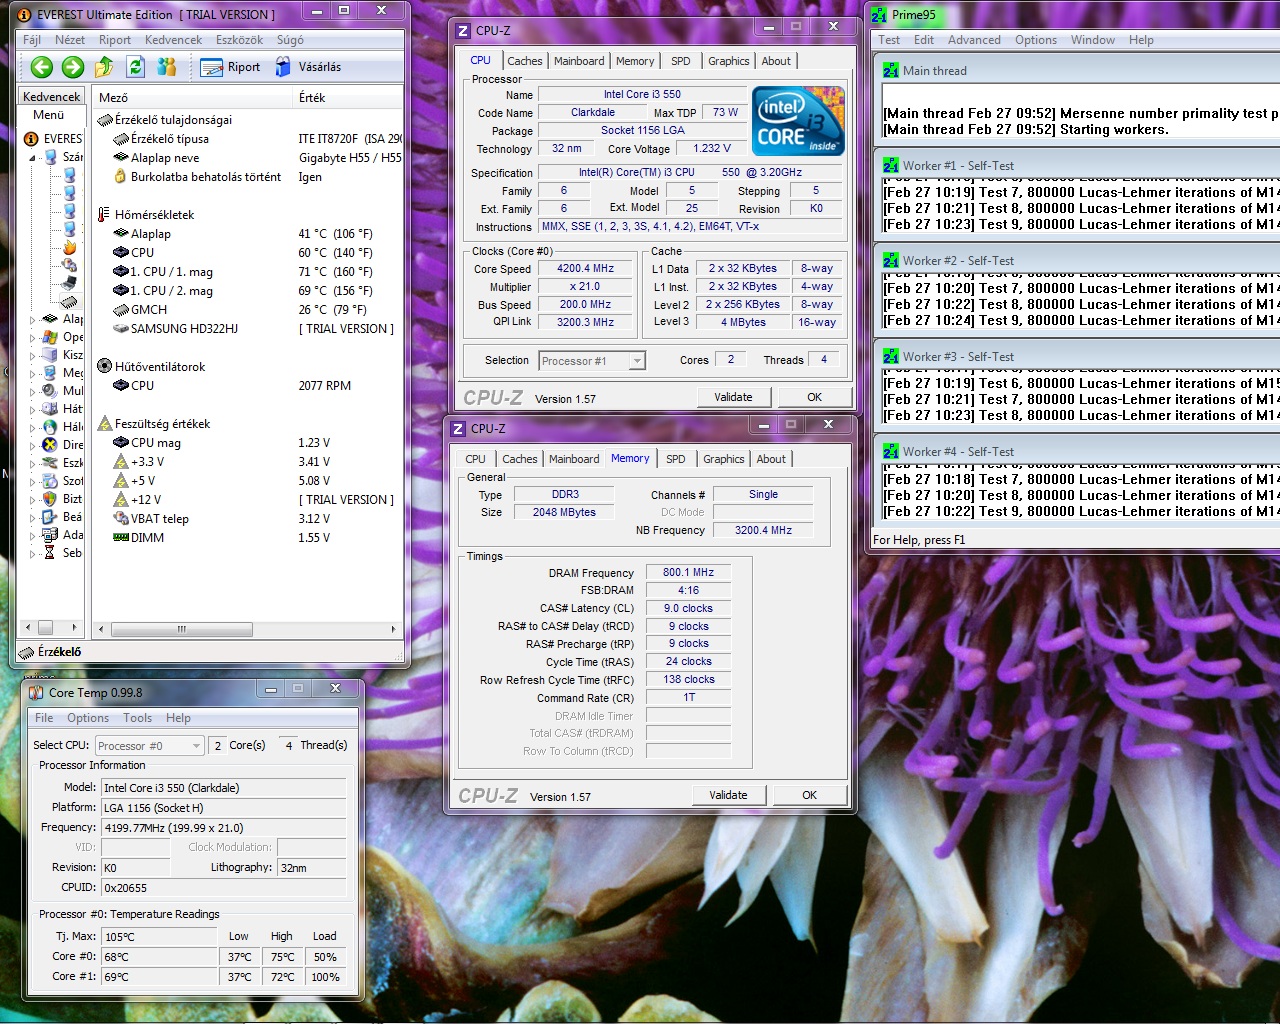Click OK in the upper CPU-Z window

pos(815,397)
